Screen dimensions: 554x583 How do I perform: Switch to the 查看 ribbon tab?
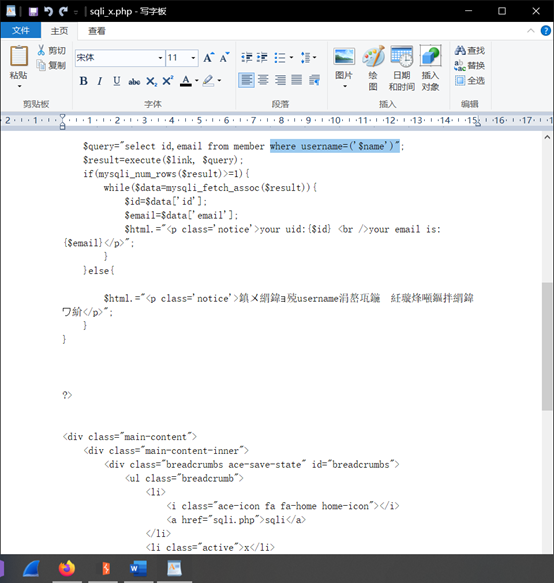[97, 31]
